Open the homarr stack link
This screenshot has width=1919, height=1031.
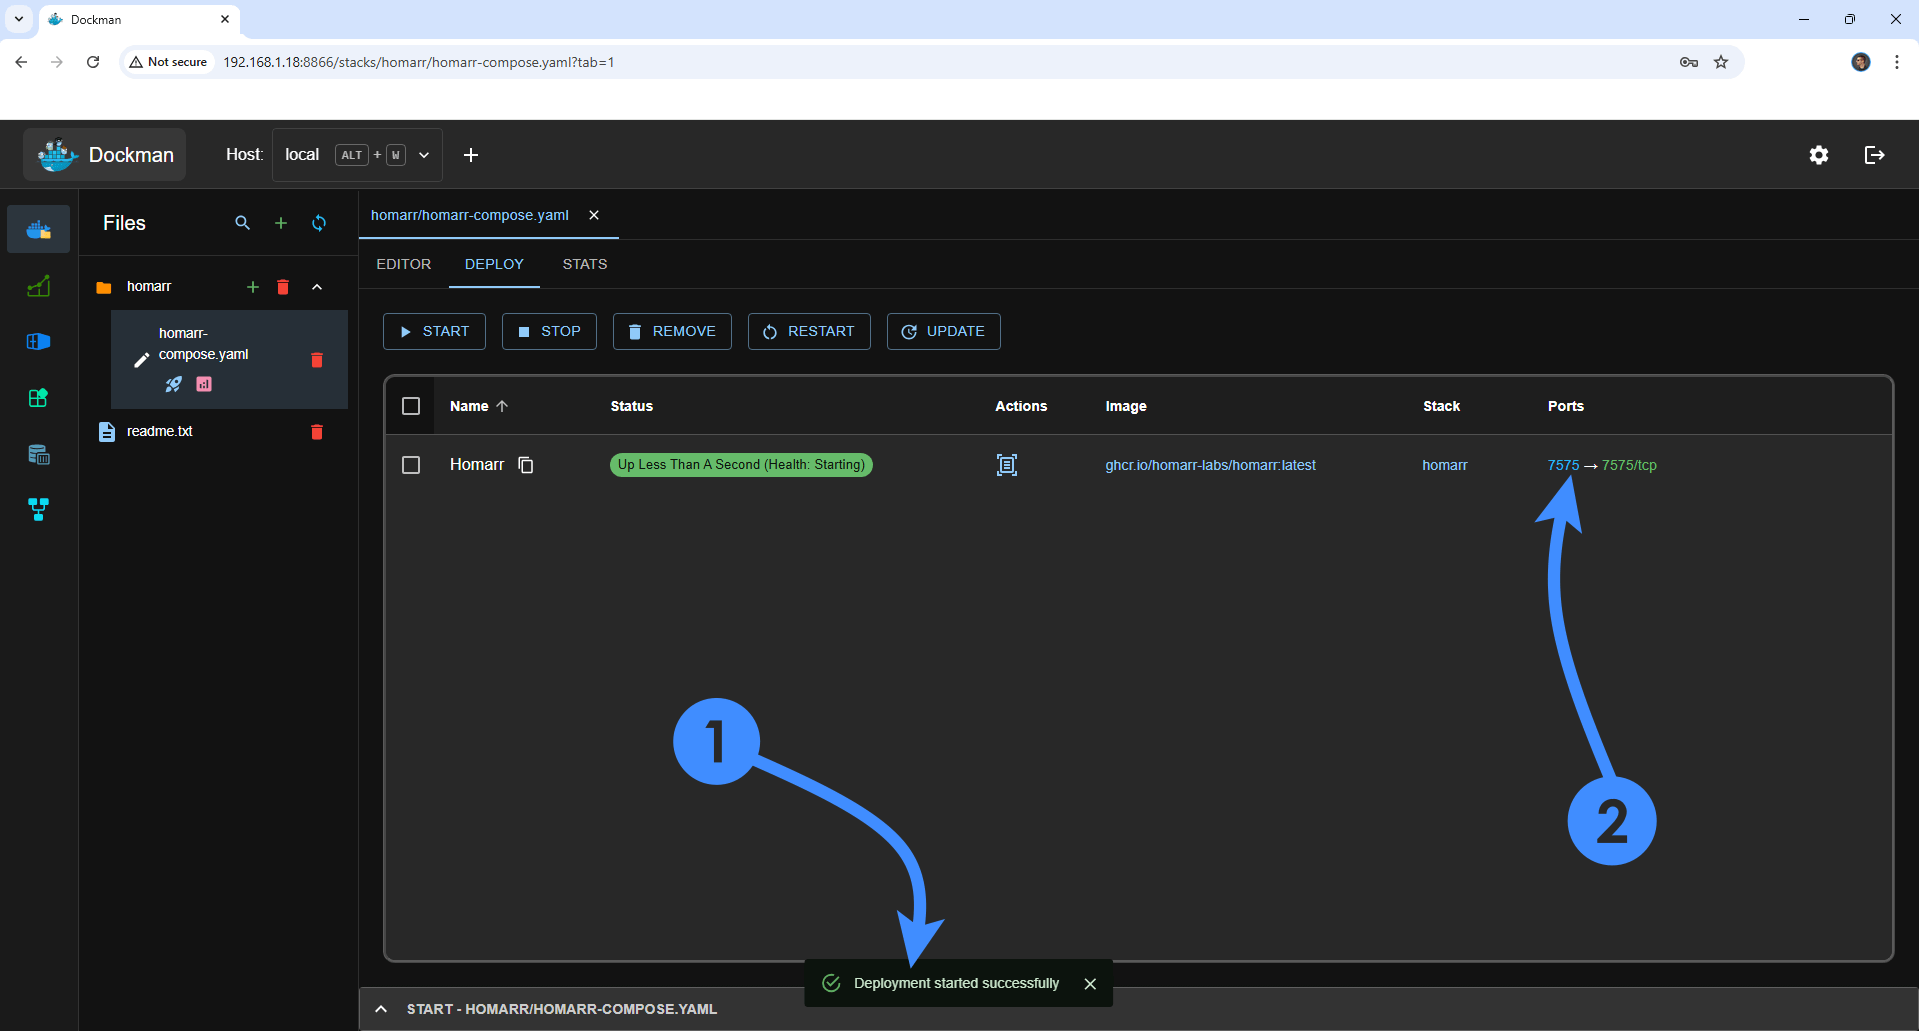[x=1445, y=465]
